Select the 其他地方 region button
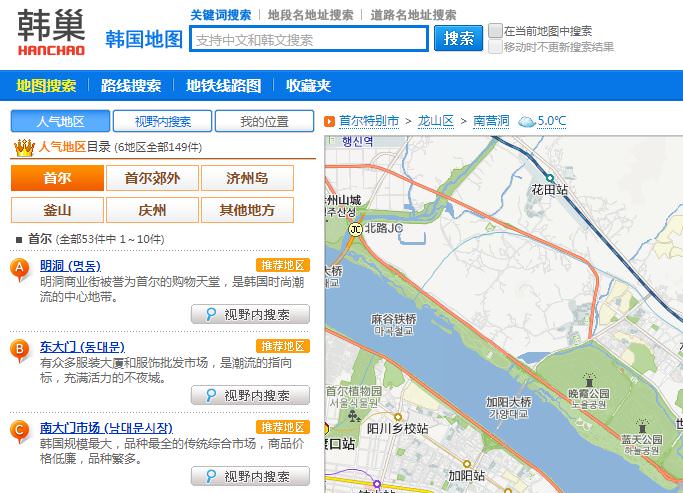The height and width of the screenshot is (493, 683). click(x=247, y=210)
